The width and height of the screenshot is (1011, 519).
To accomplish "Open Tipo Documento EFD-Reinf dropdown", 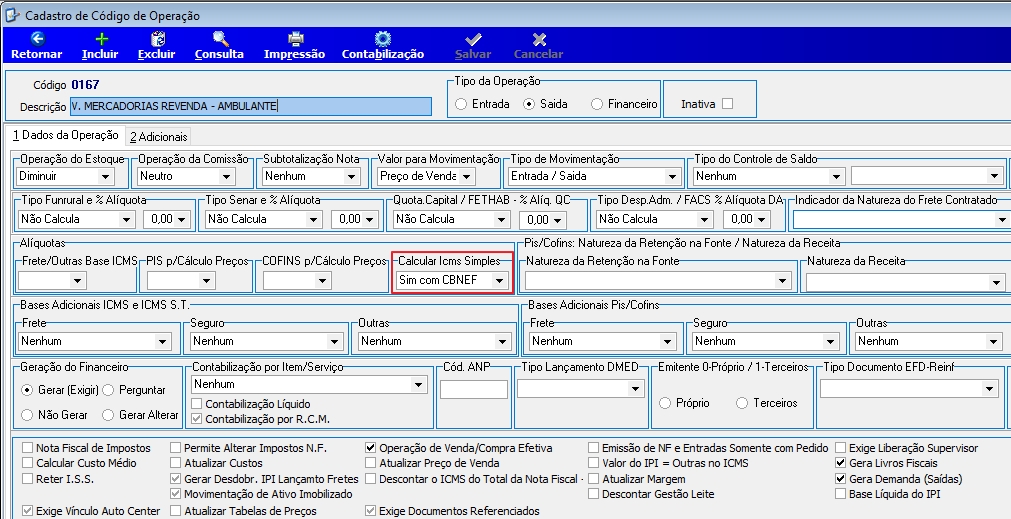I will coord(990,389).
